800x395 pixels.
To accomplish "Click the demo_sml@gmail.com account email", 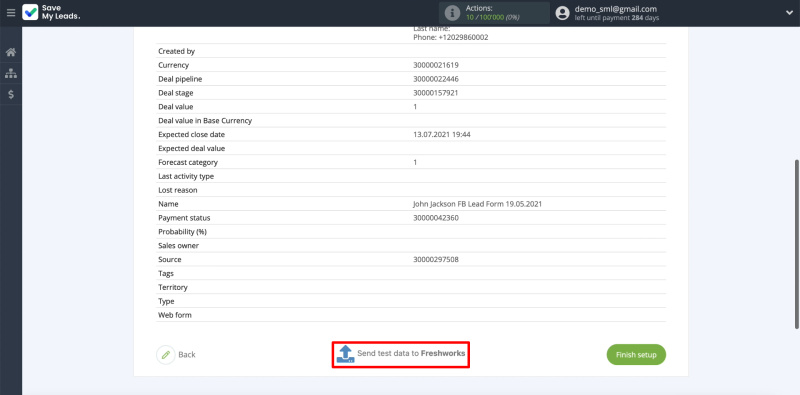I will point(615,9).
